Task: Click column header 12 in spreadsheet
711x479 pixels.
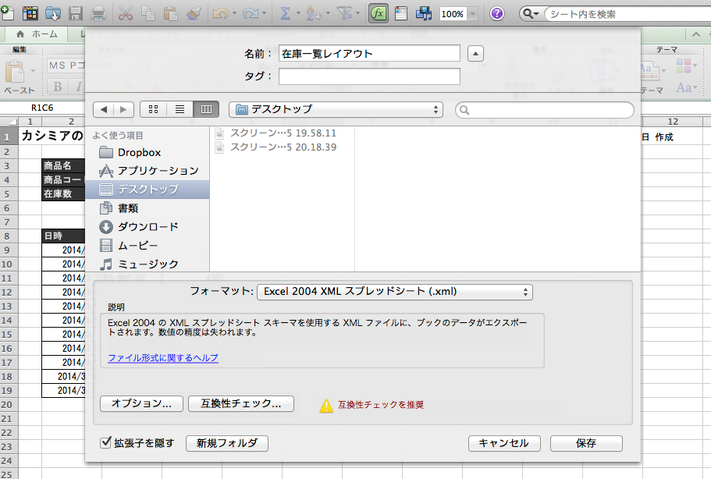Action: 673,122
